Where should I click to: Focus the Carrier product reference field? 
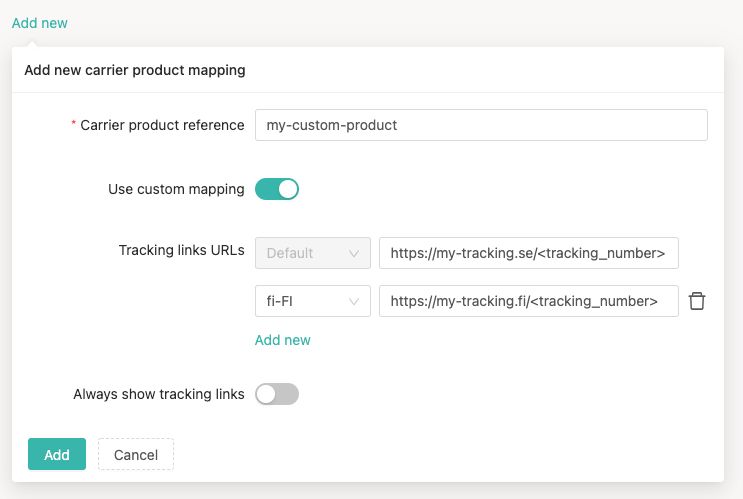(x=481, y=125)
